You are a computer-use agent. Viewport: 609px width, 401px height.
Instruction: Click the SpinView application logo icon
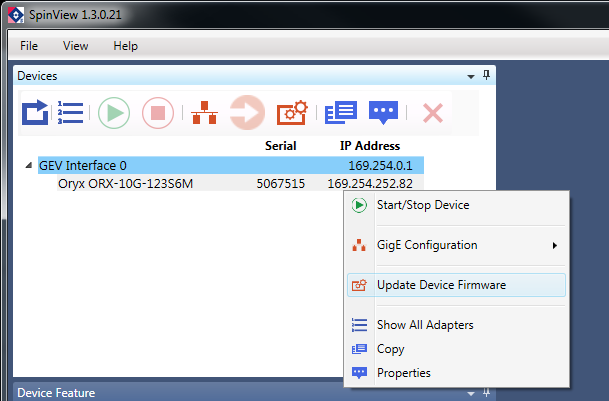(16, 15)
